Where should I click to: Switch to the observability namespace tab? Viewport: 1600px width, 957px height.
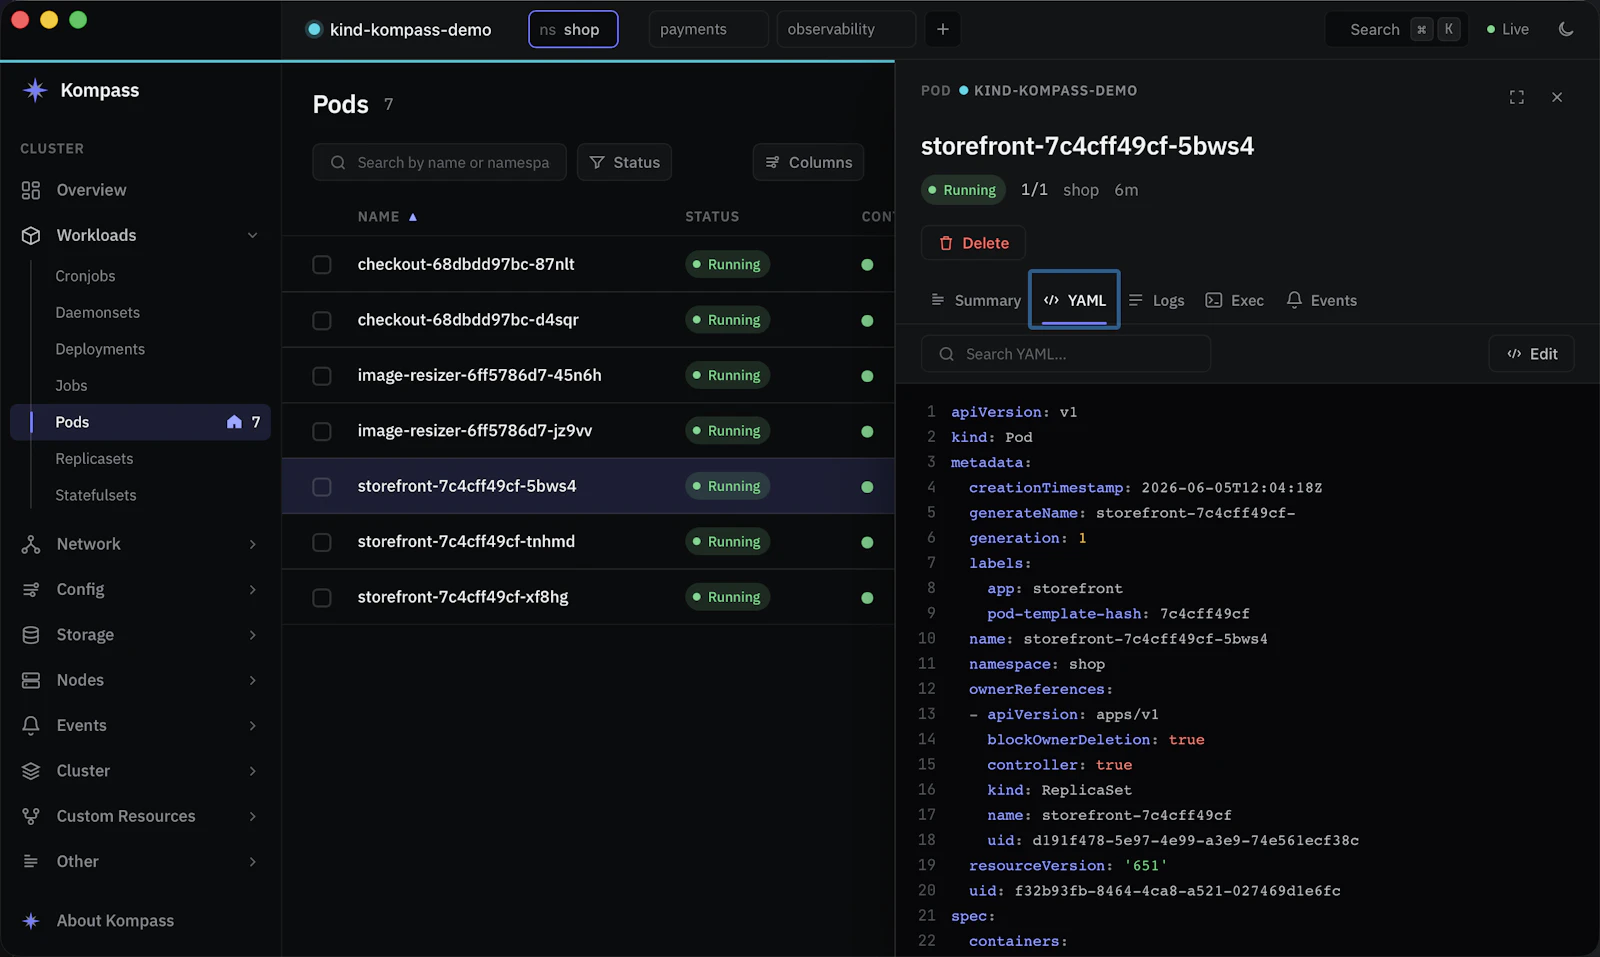tap(846, 29)
